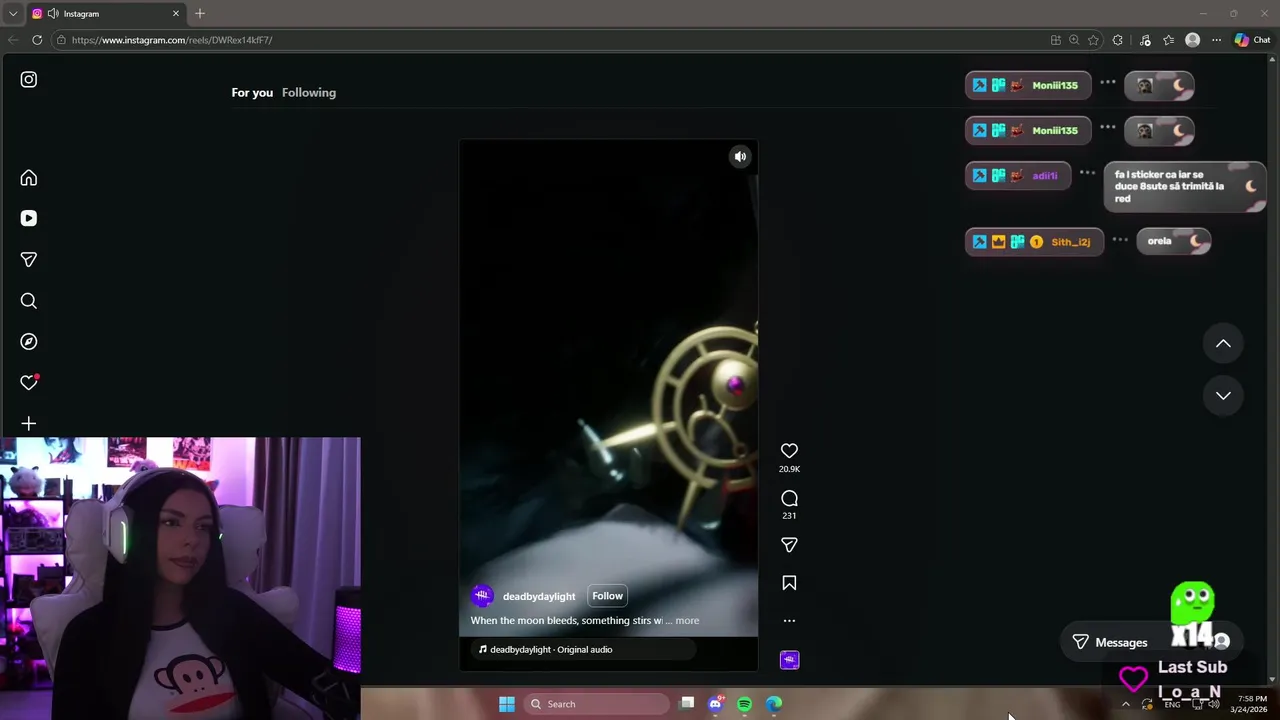
Task: Open Search in Instagram sidebar
Action: click(29, 301)
